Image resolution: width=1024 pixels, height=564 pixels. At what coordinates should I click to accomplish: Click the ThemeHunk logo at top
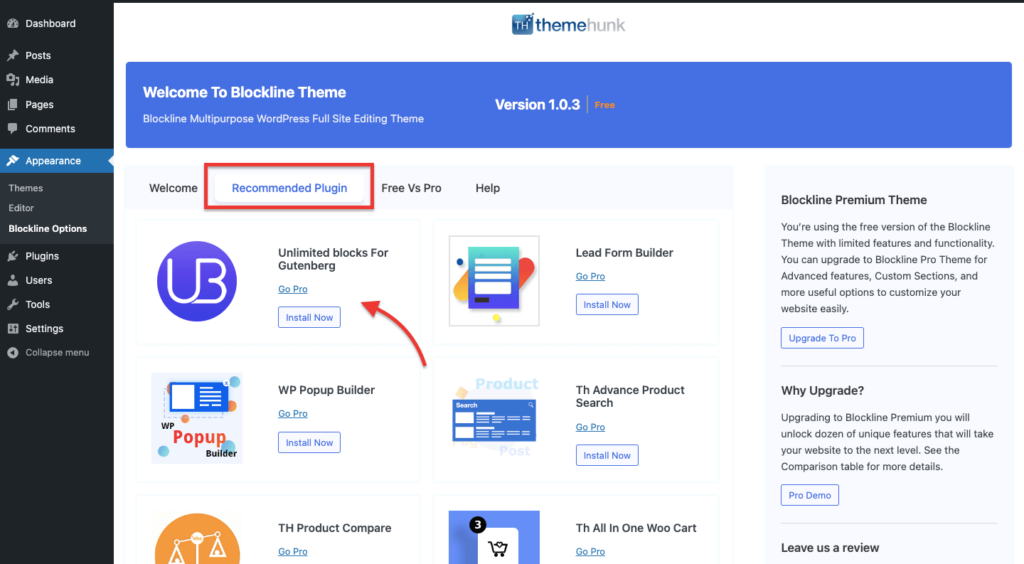pos(568,25)
